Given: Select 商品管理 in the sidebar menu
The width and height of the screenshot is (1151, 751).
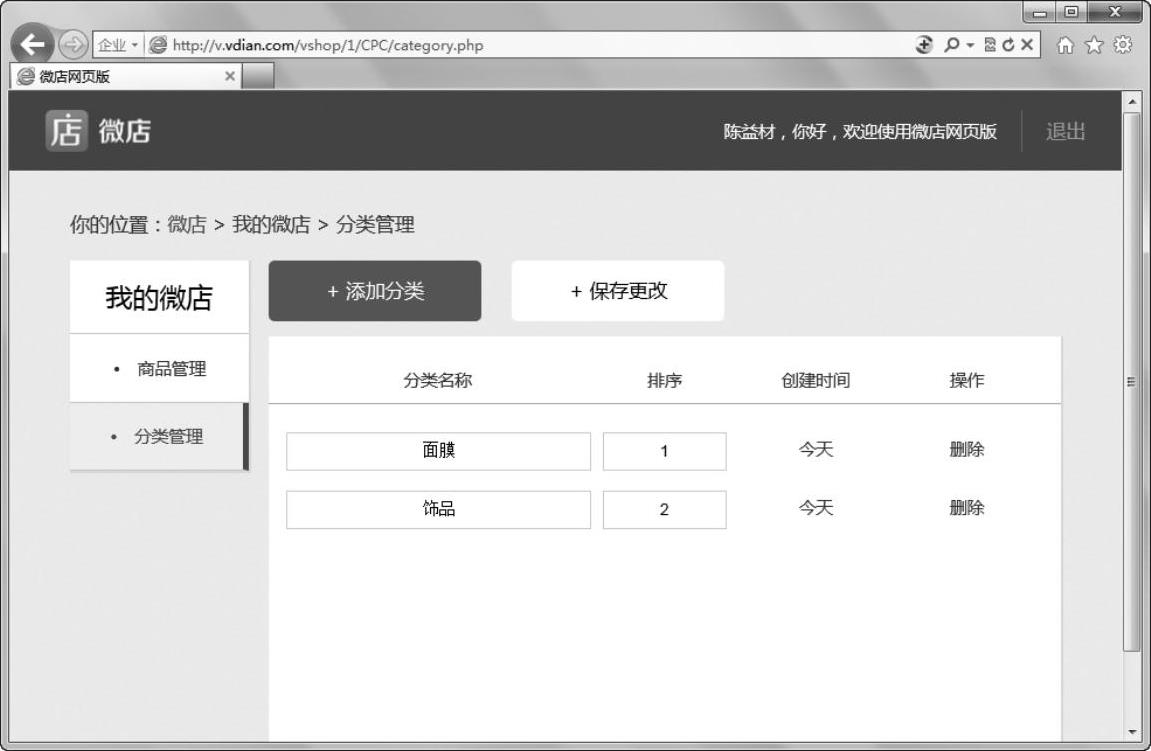Looking at the screenshot, I should click(x=160, y=369).
